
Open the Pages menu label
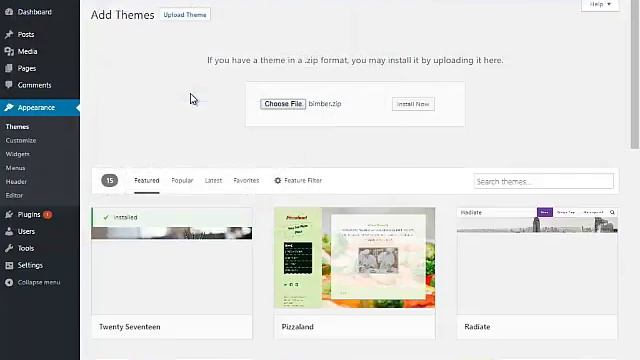pyautogui.click(x=27, y=68)
